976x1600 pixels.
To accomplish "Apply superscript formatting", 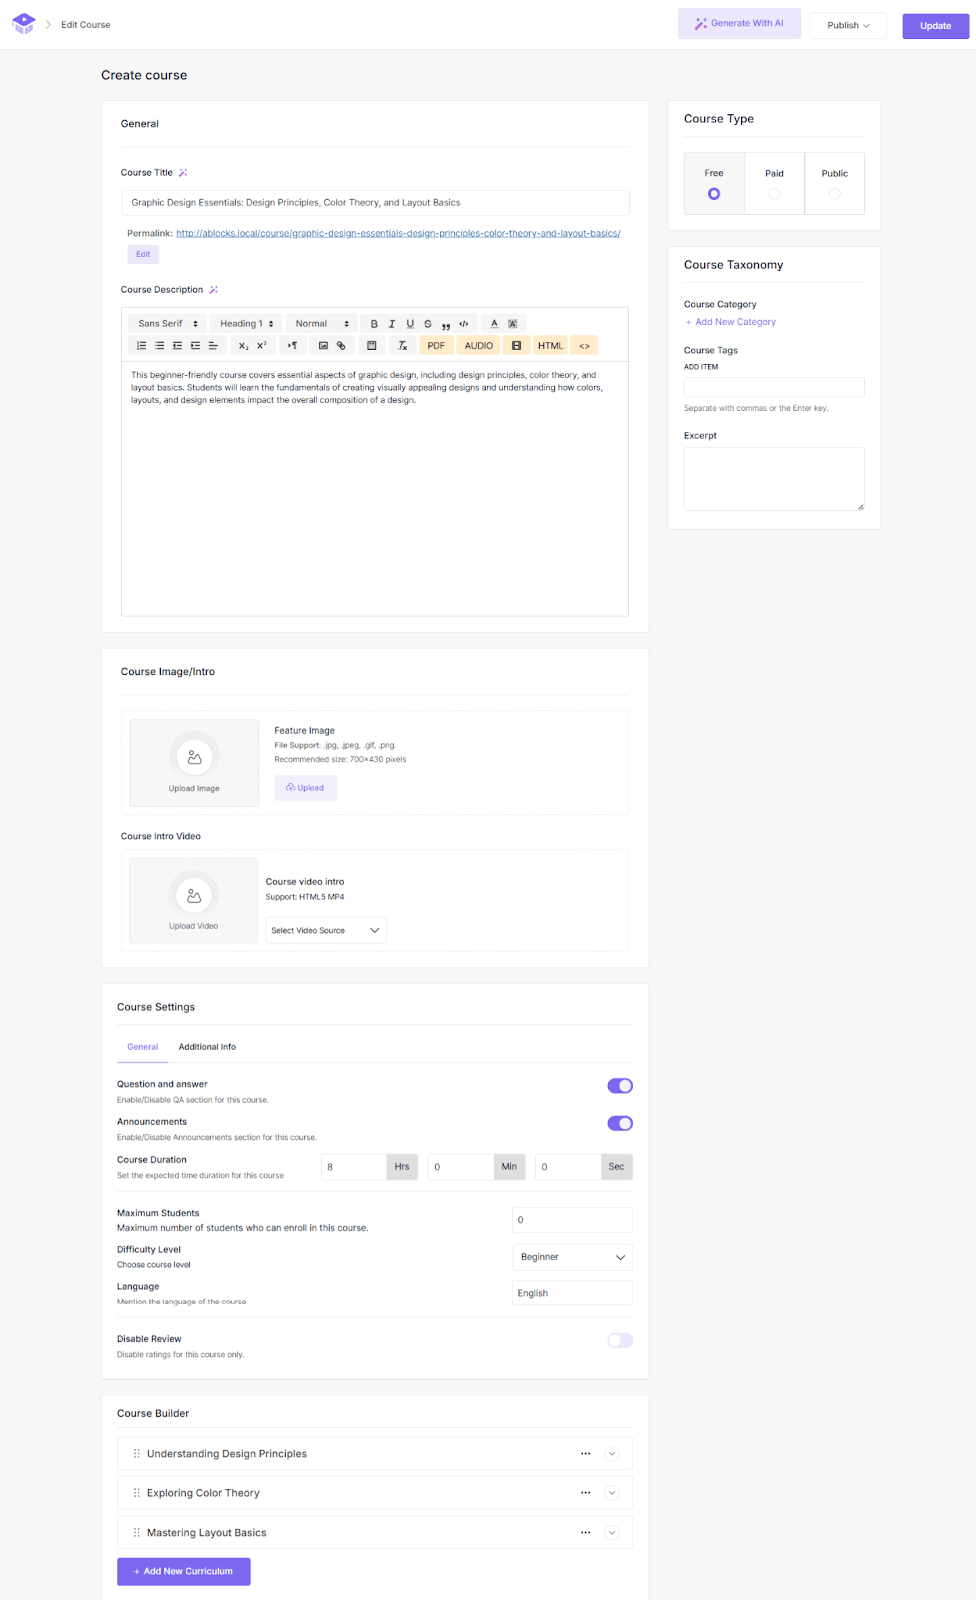I will pos(261,346).
